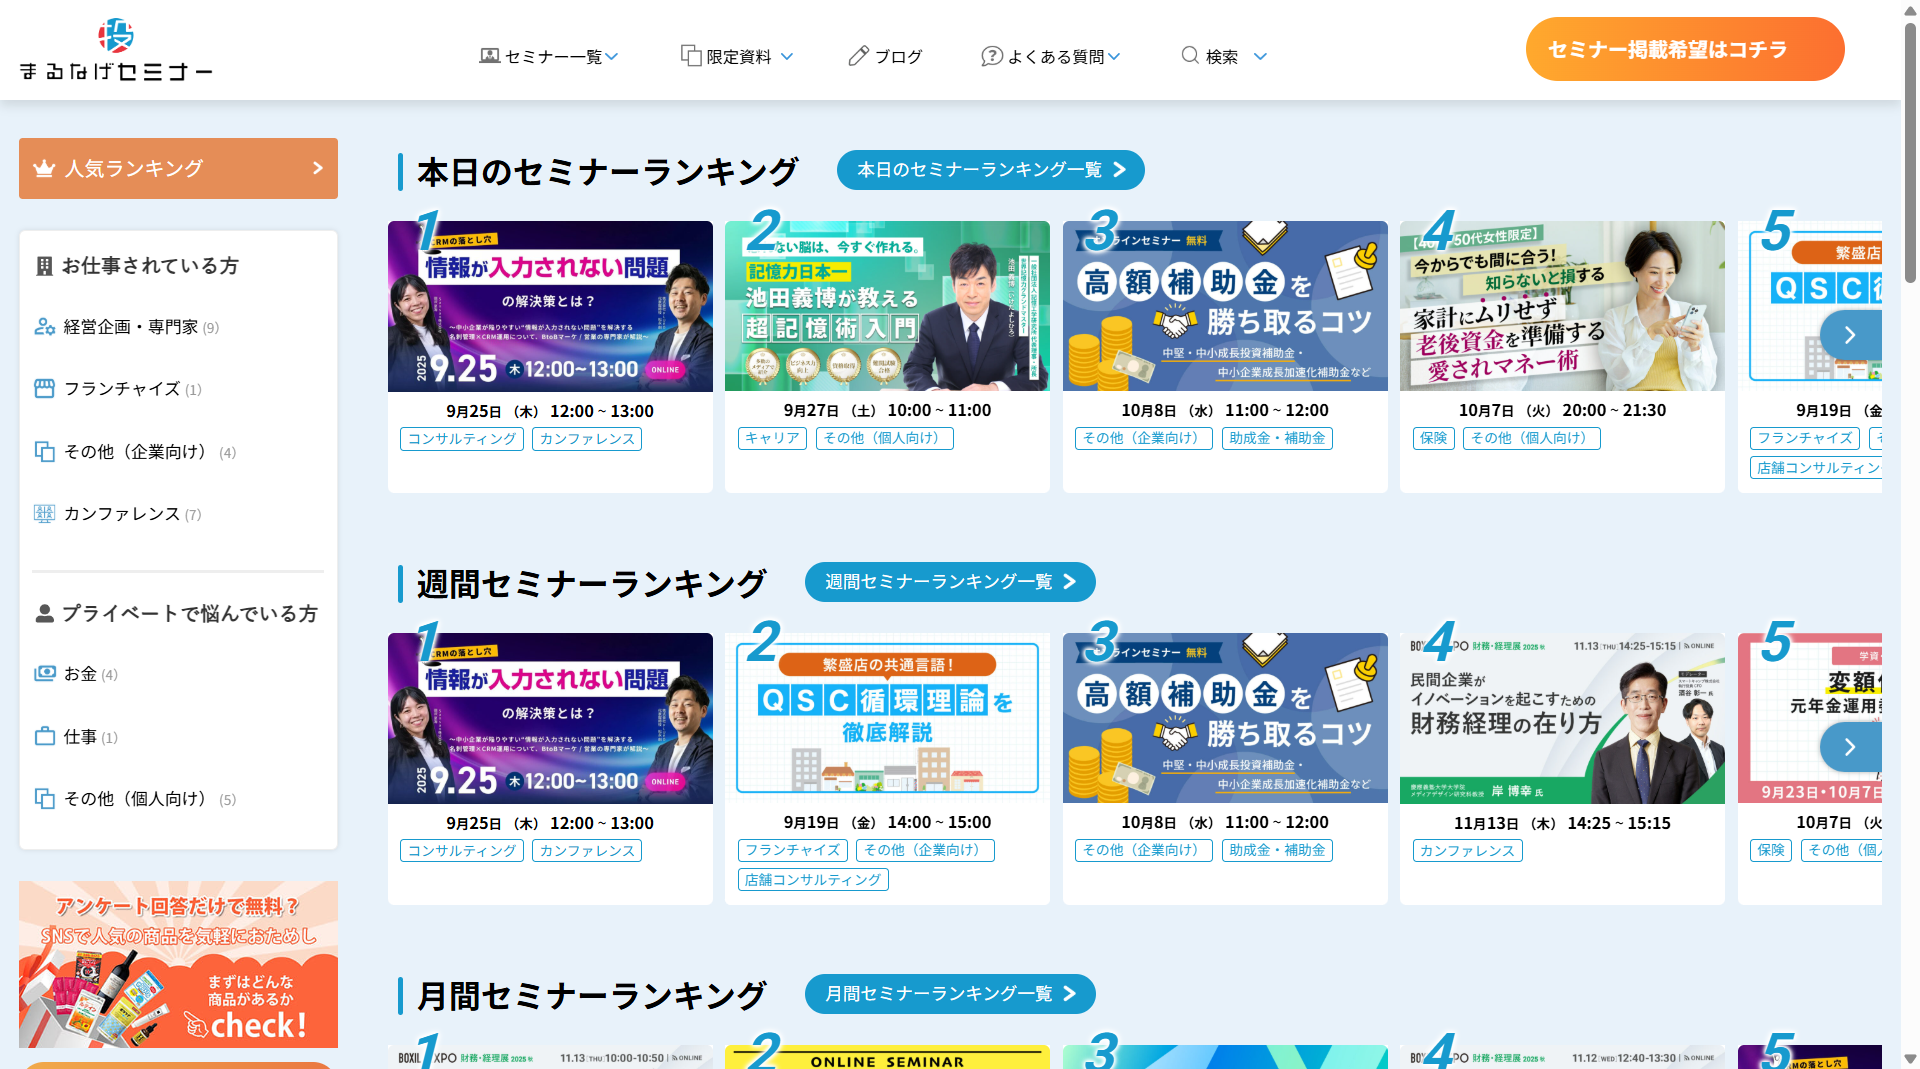
Task: Open weekly rank 1 情報が入力されない問題 thumbnail
Action: pyautogui.click(x=550, y=718)
